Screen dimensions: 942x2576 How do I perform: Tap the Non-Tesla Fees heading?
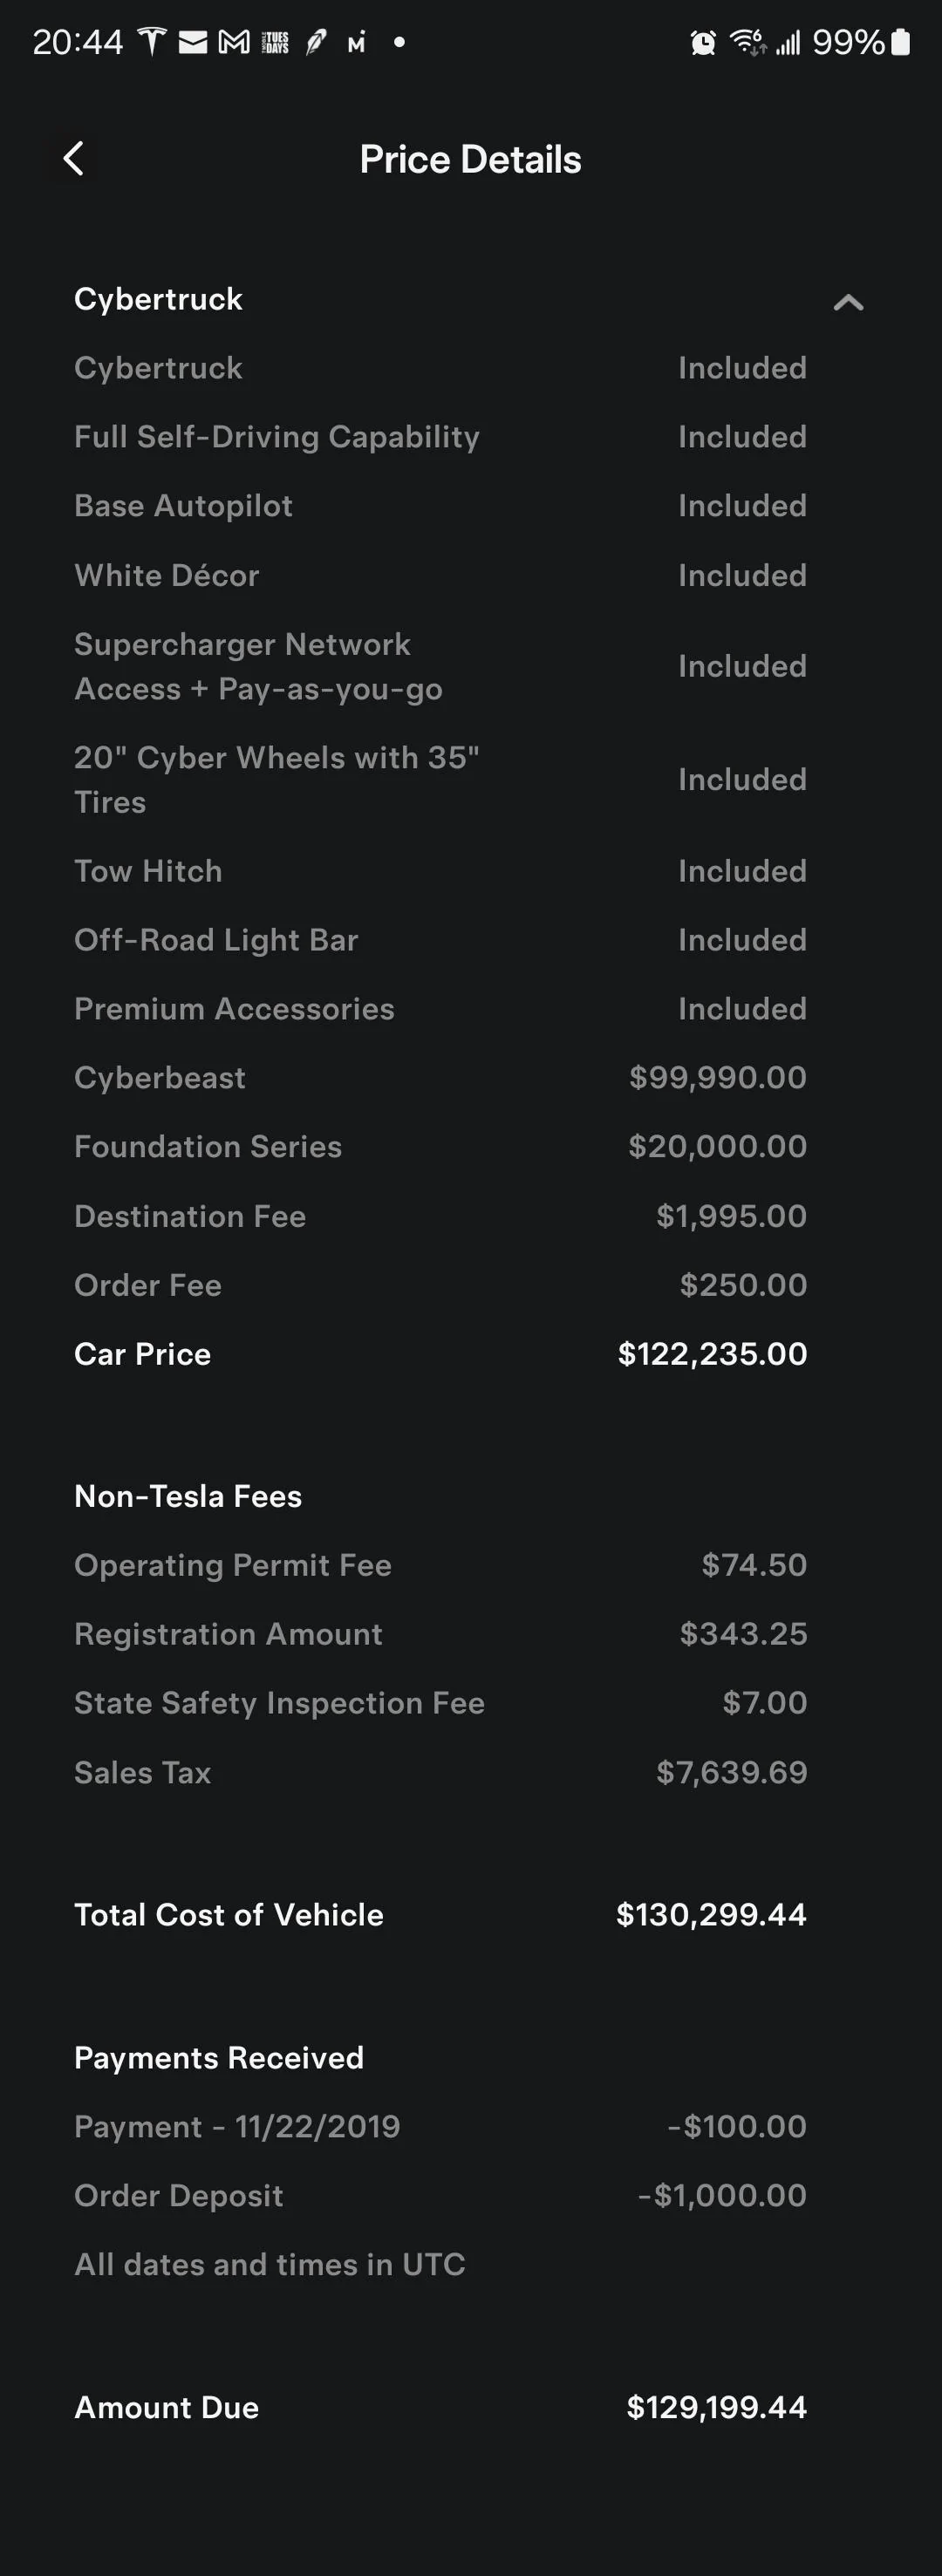(x=188, y=1496)
